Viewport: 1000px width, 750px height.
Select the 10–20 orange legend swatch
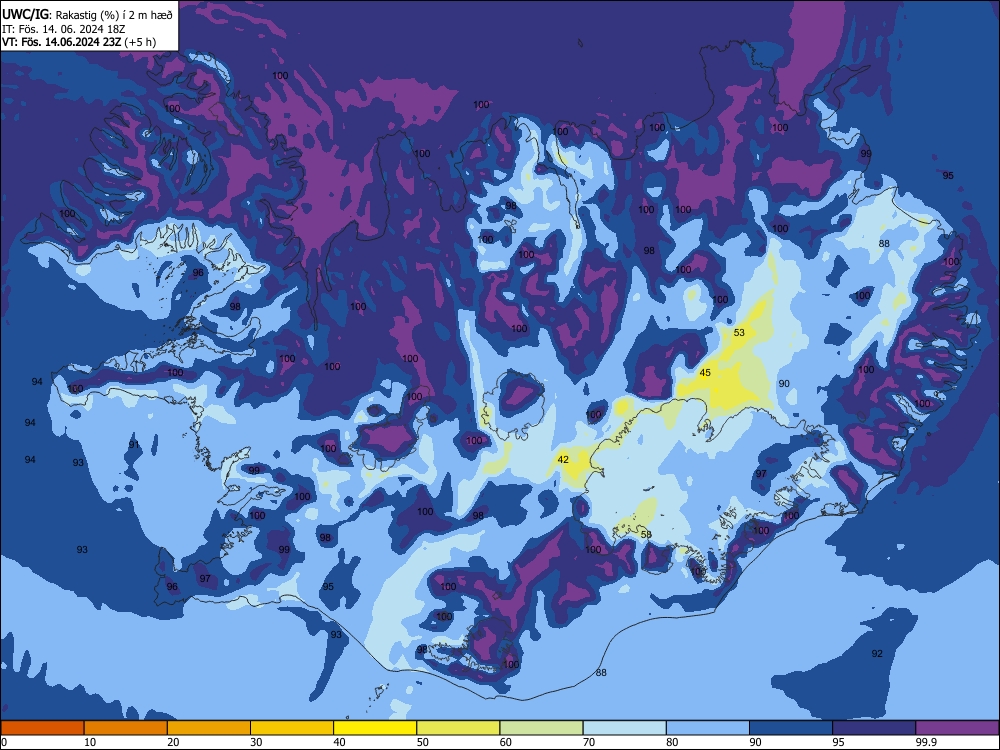pos(126,728)
